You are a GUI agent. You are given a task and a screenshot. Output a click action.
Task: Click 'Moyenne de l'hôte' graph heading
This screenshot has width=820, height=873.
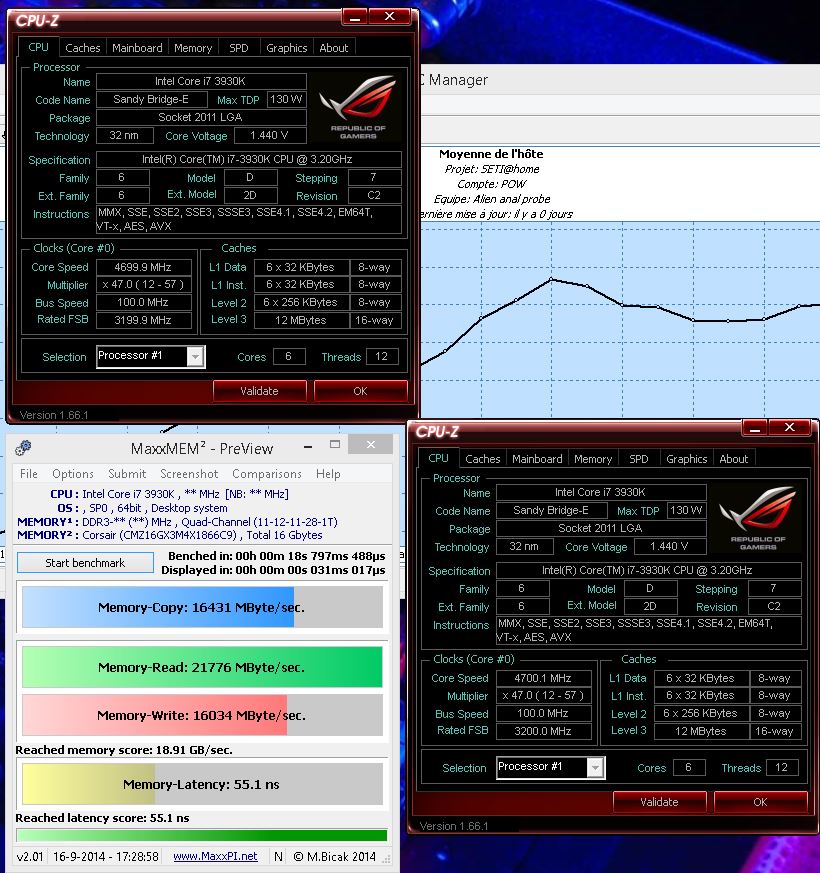[491, 154]
